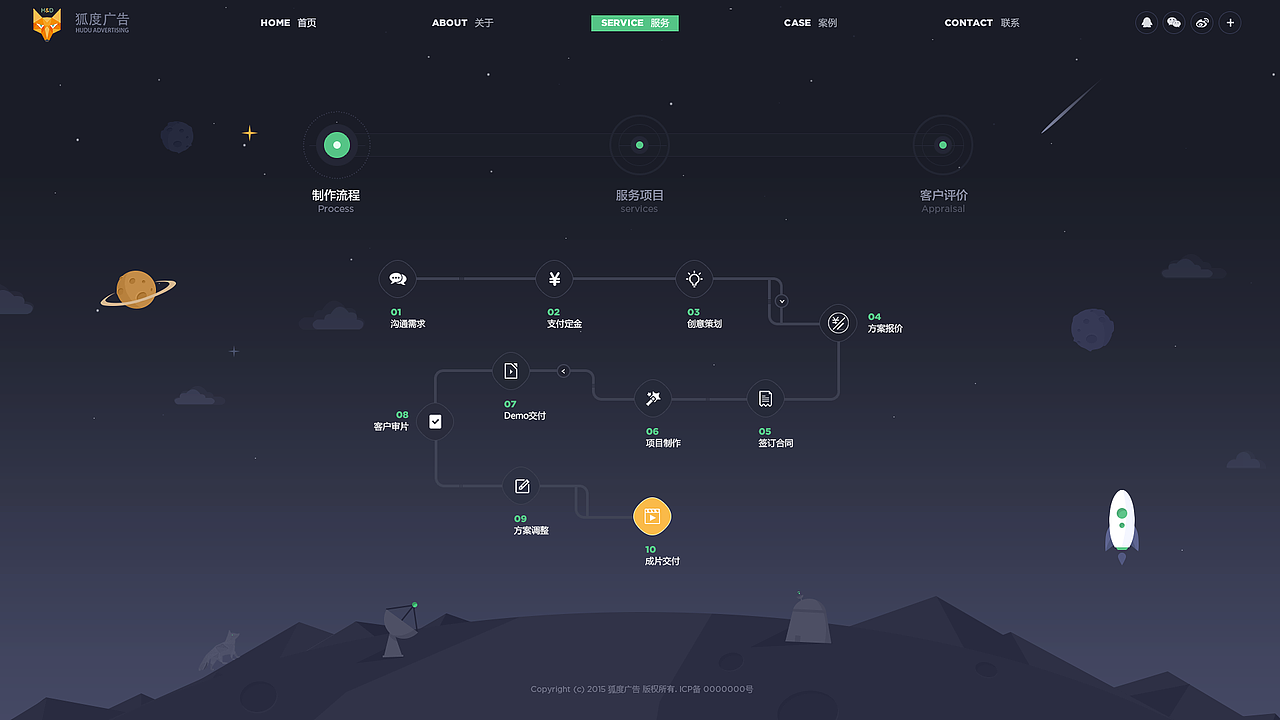Select step 07 Demo file icon
Viewport: 1280px width, 720px height.
click(511, 371)
